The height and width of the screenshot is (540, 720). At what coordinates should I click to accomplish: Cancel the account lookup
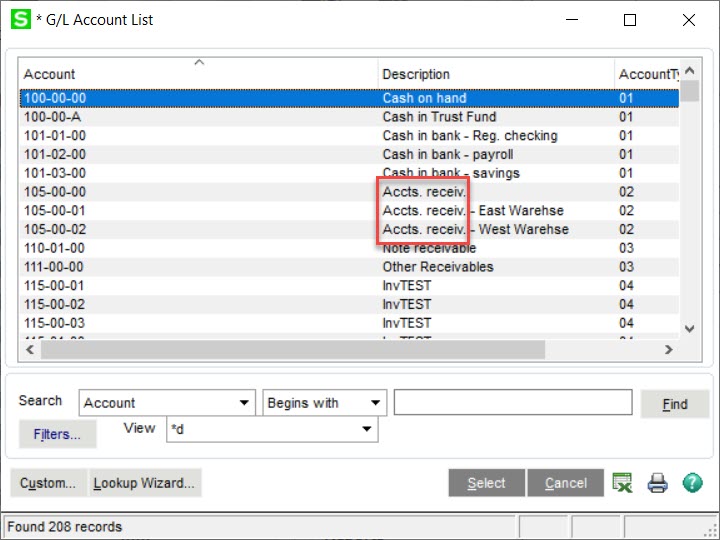coord(566,483)
